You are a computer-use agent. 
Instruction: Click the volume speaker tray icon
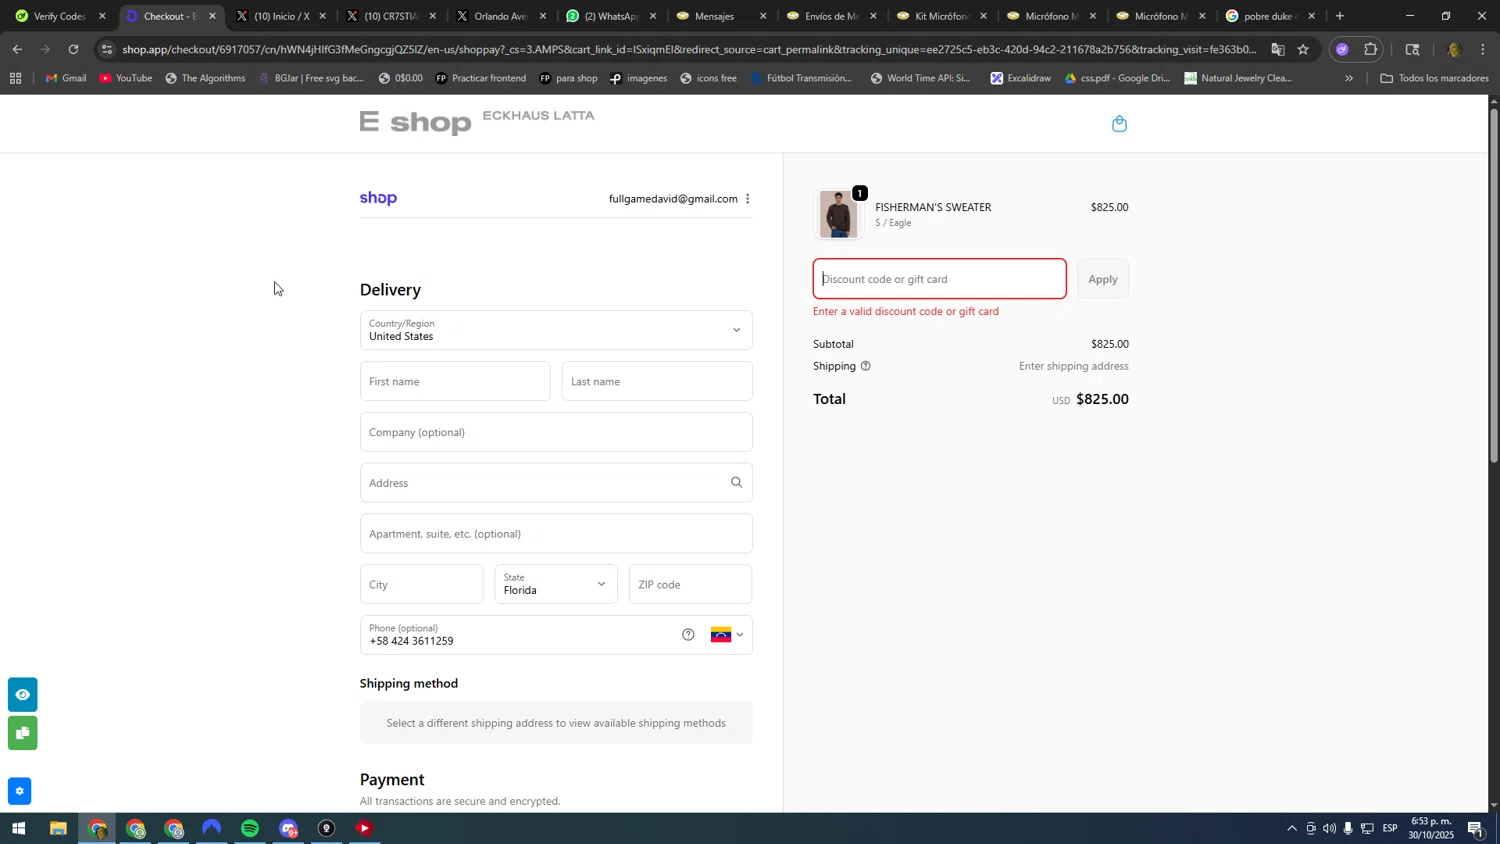(1329, 828)
